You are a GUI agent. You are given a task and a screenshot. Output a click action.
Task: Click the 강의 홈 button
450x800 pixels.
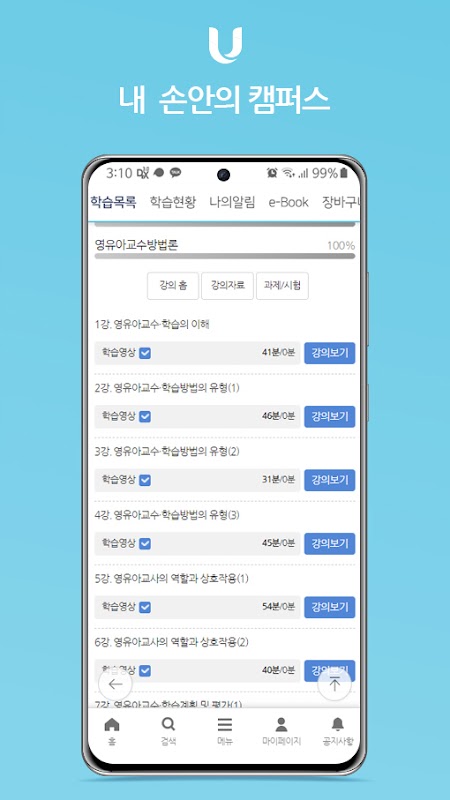coord(173,286)
